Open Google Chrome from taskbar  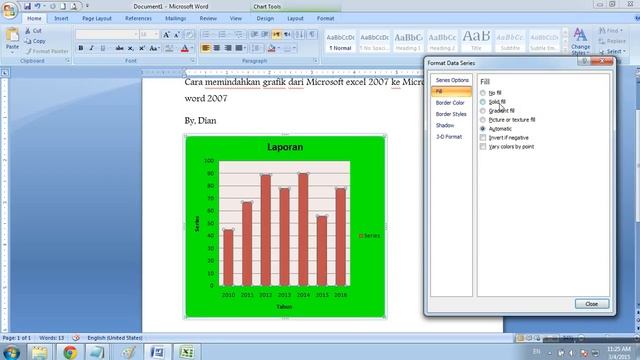70,352
